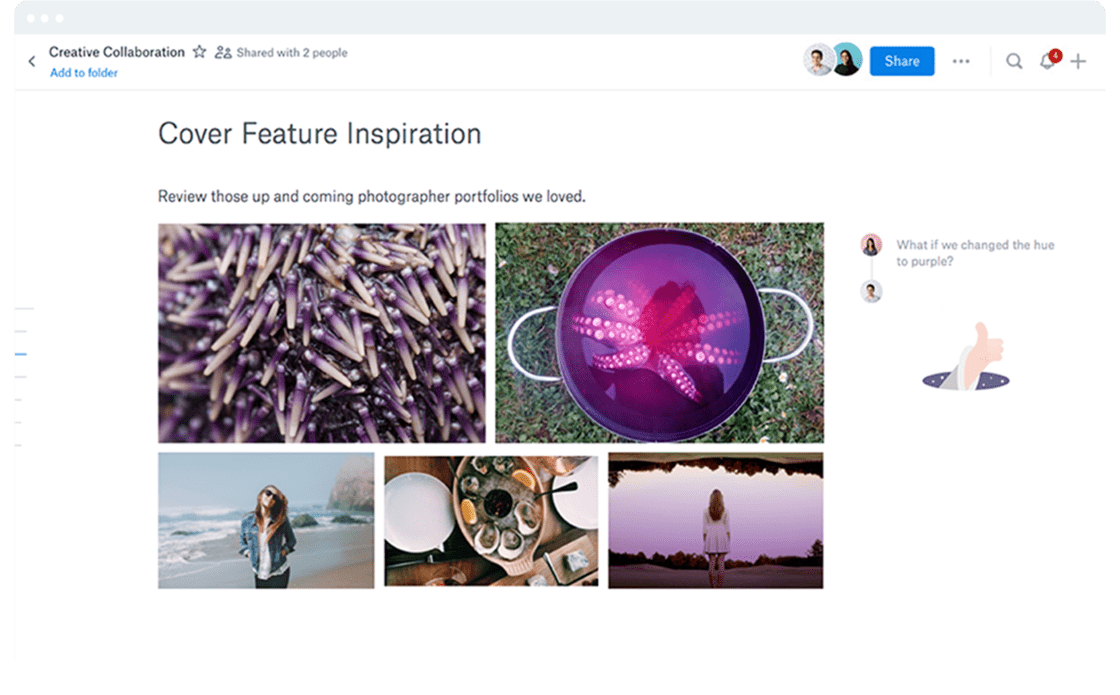Click the Cover Feature Inspiration heading

tap(319, 134)
